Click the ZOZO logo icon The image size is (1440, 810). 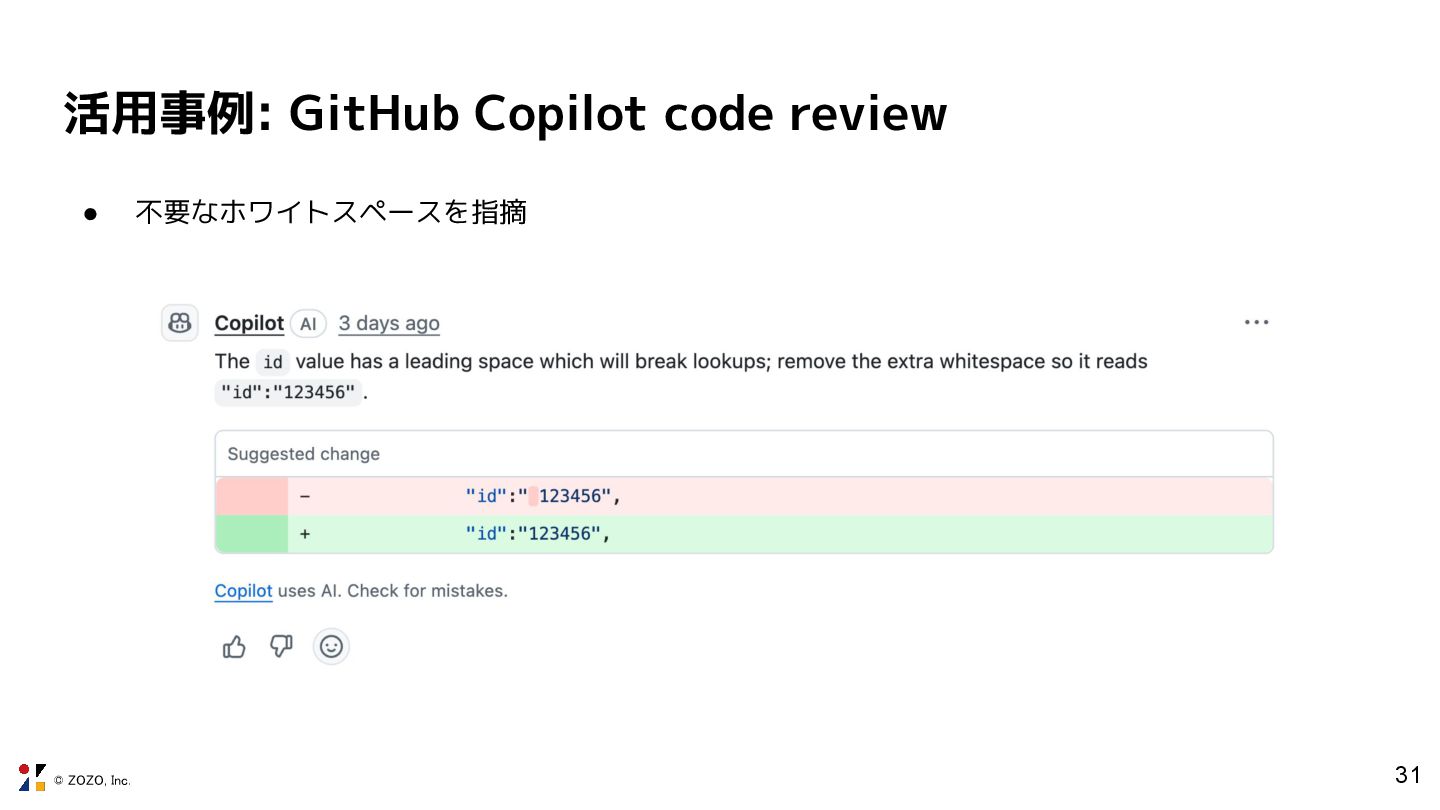pyautogui.click(x=32, y=777)
